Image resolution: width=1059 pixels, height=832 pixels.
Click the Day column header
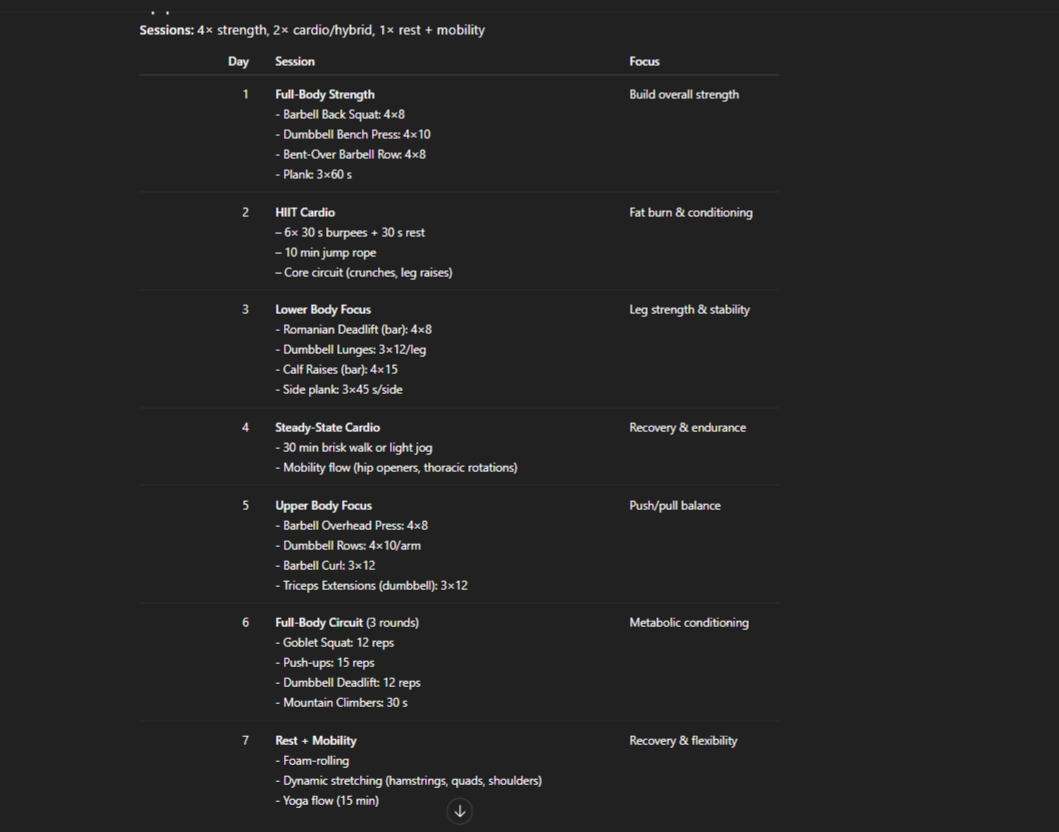point(238,61)
